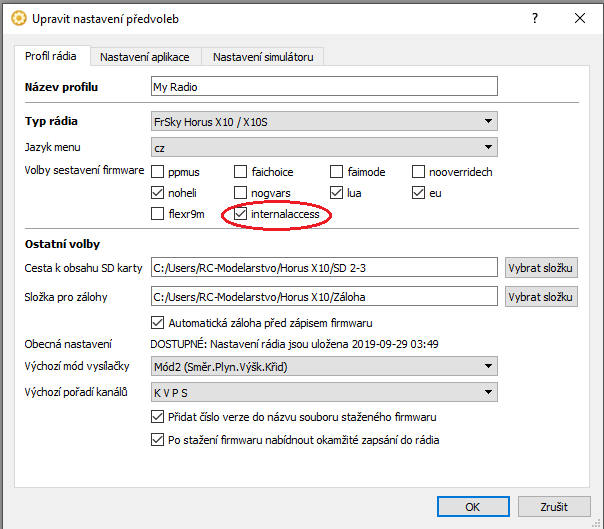Screen dimensions: 604x529
Task: Confirm settings with OK button
Action: coord(473,506)
